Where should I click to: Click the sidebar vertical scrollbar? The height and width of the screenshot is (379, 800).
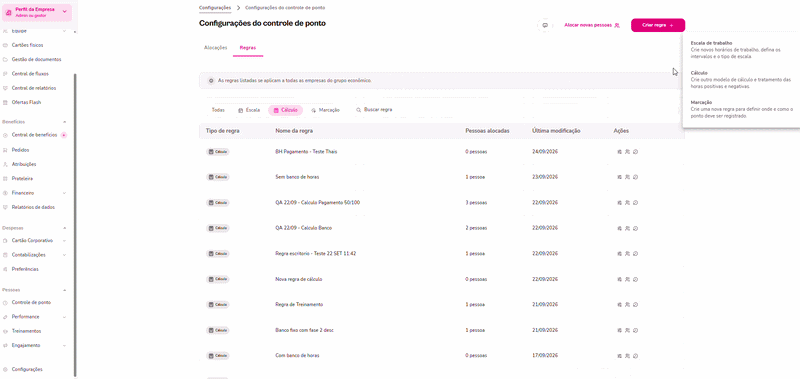tap(75, 224)
